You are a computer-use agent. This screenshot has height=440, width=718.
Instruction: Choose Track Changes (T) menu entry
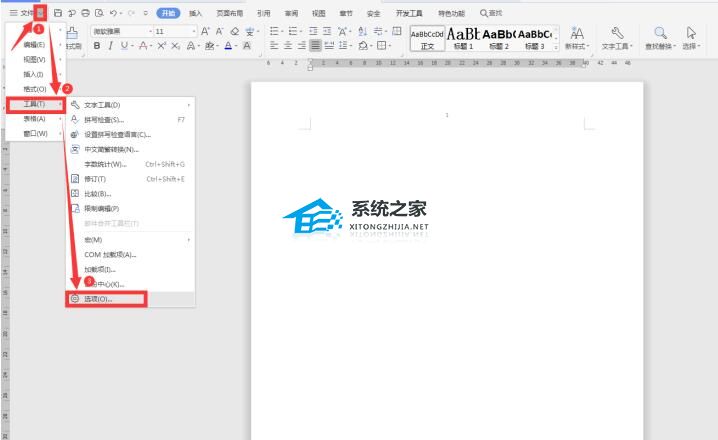[x=131, y=179]
